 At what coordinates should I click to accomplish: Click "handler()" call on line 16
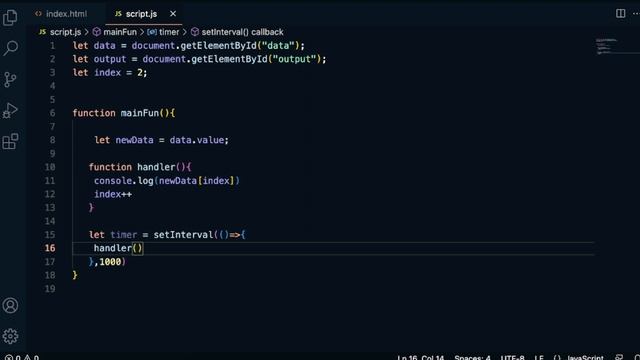click(118, 248)
